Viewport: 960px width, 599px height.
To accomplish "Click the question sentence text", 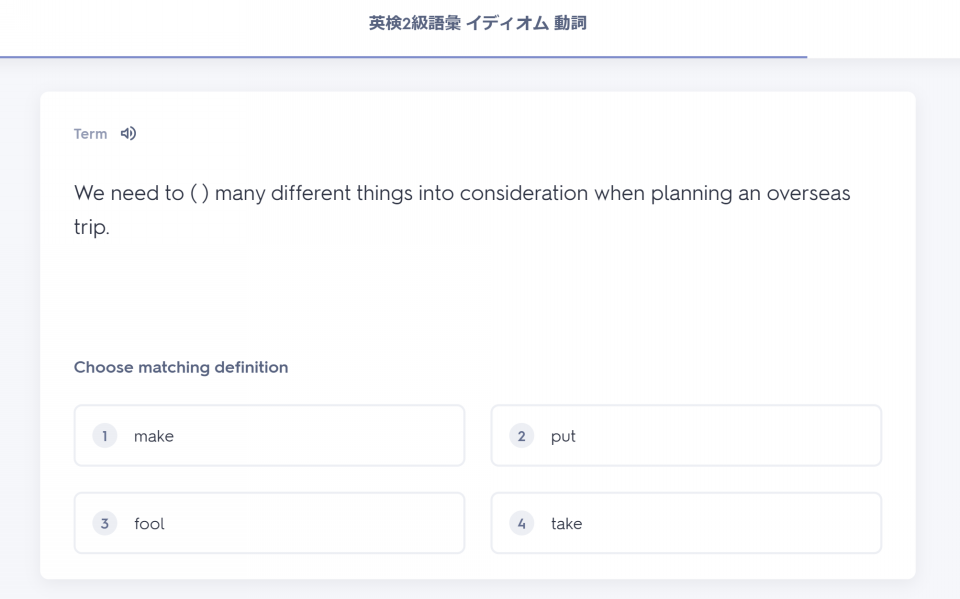I will (x=462, y=210).
